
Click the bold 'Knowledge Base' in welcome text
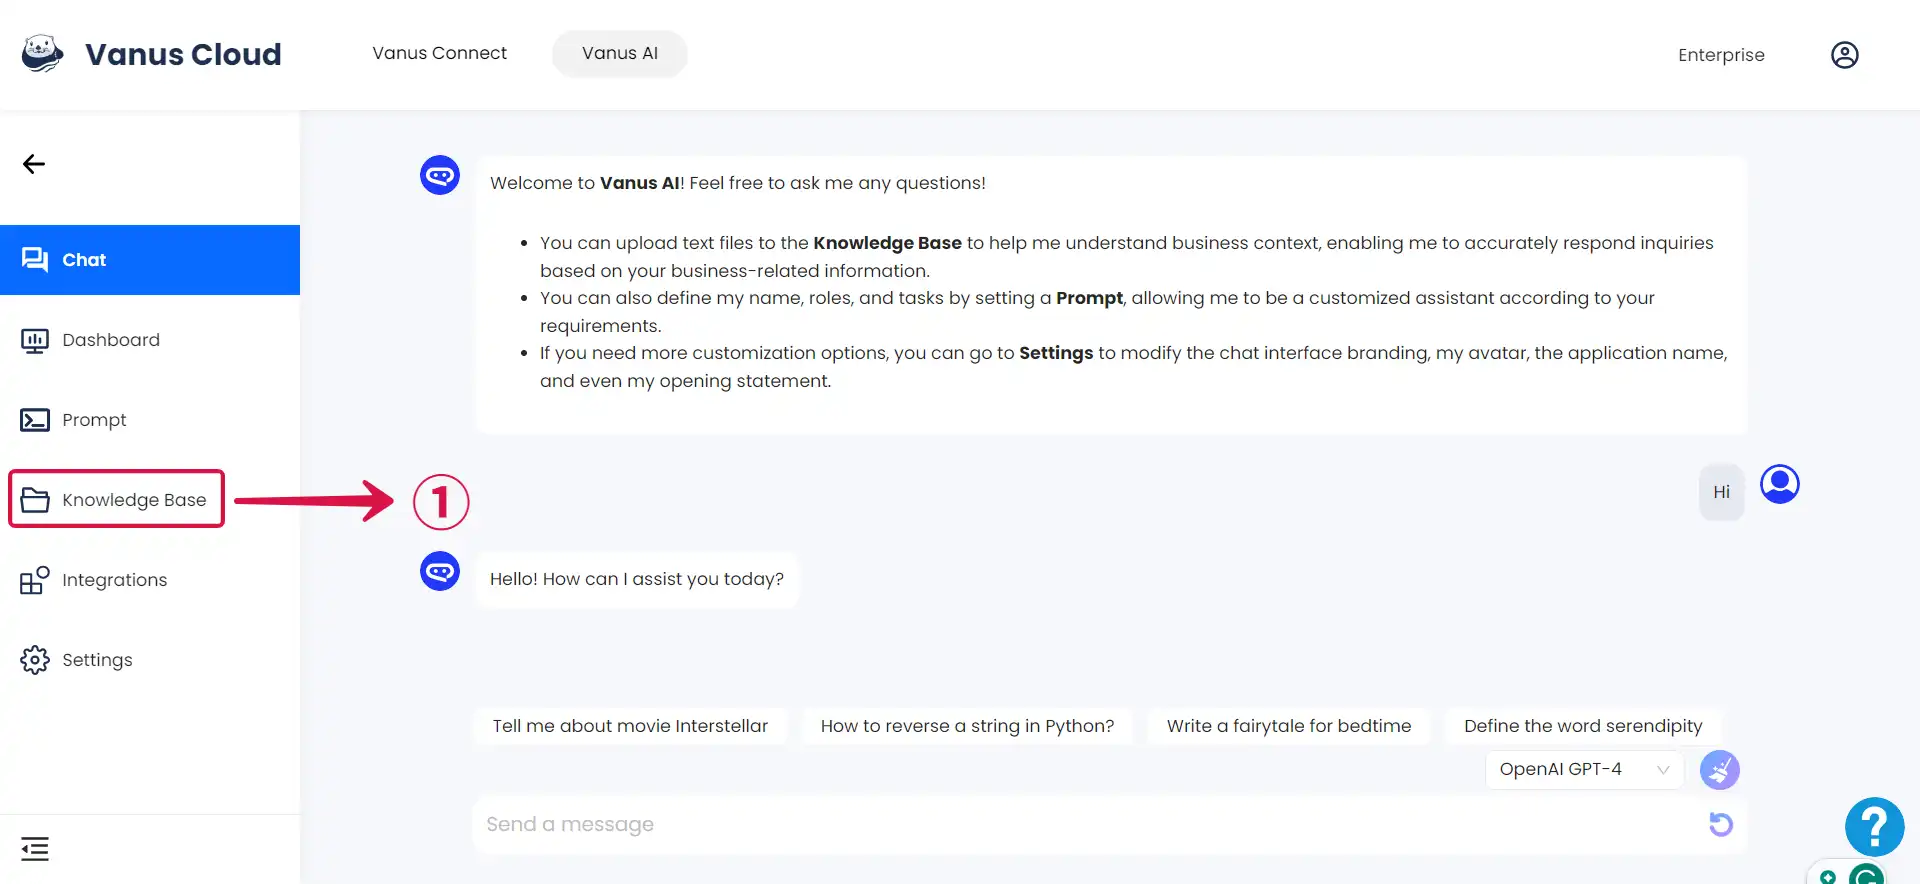pyautogui.click(x=887, y=243)
